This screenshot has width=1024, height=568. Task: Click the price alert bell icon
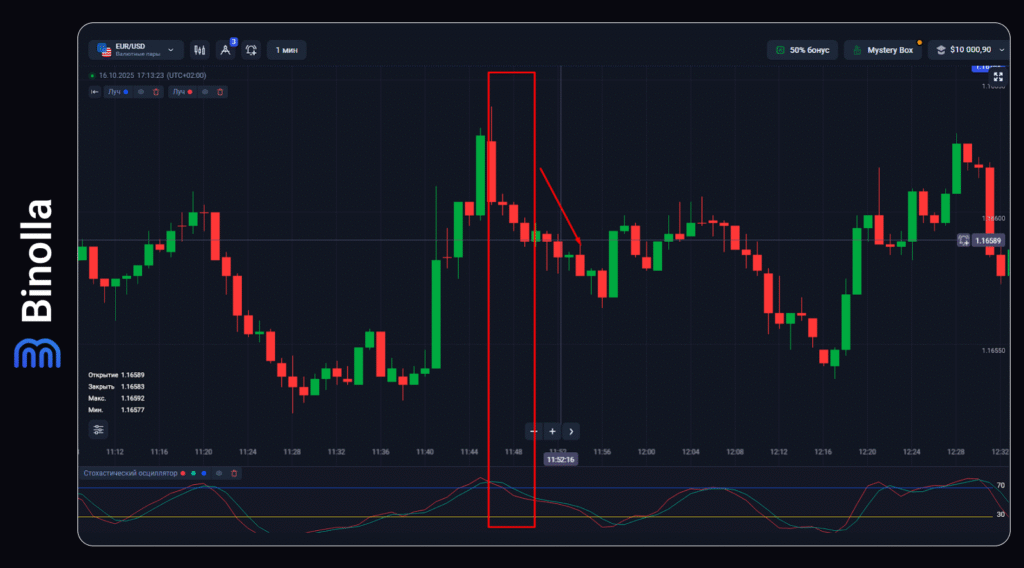[251, 50]
